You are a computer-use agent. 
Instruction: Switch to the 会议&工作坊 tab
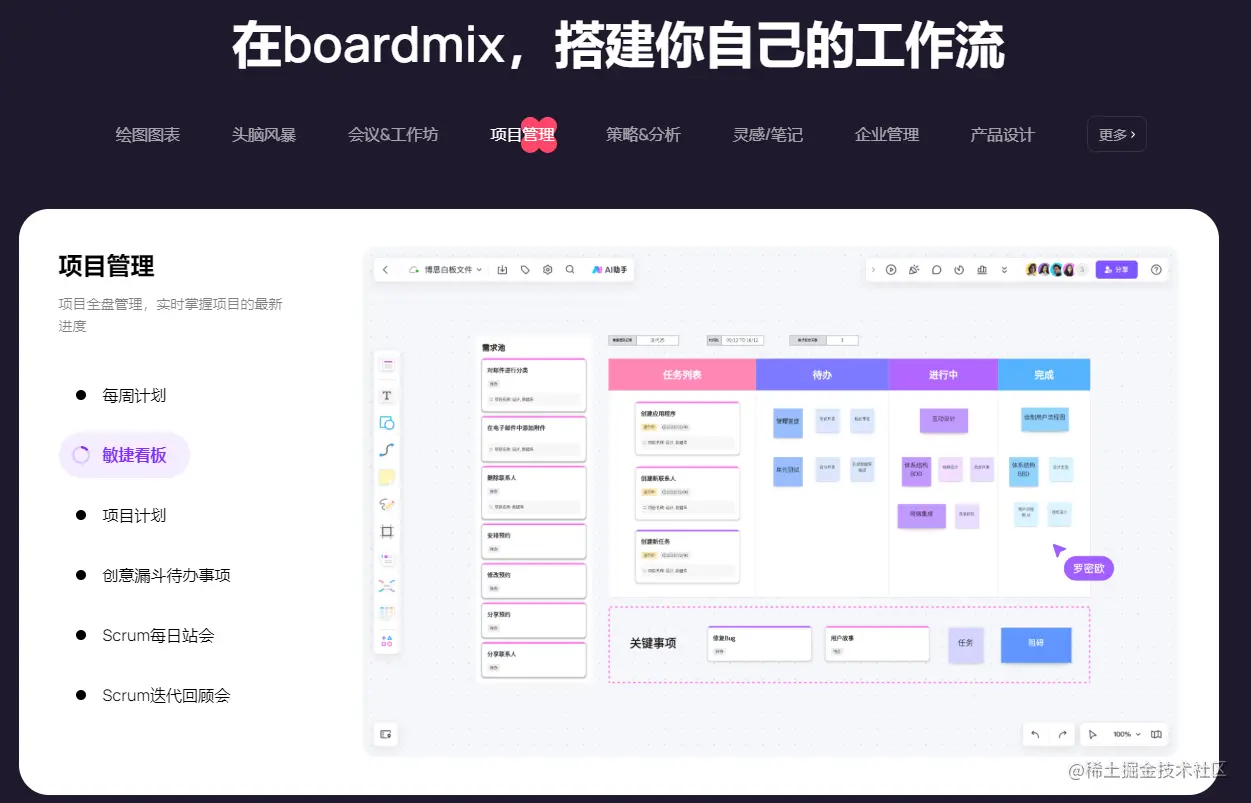393,134
